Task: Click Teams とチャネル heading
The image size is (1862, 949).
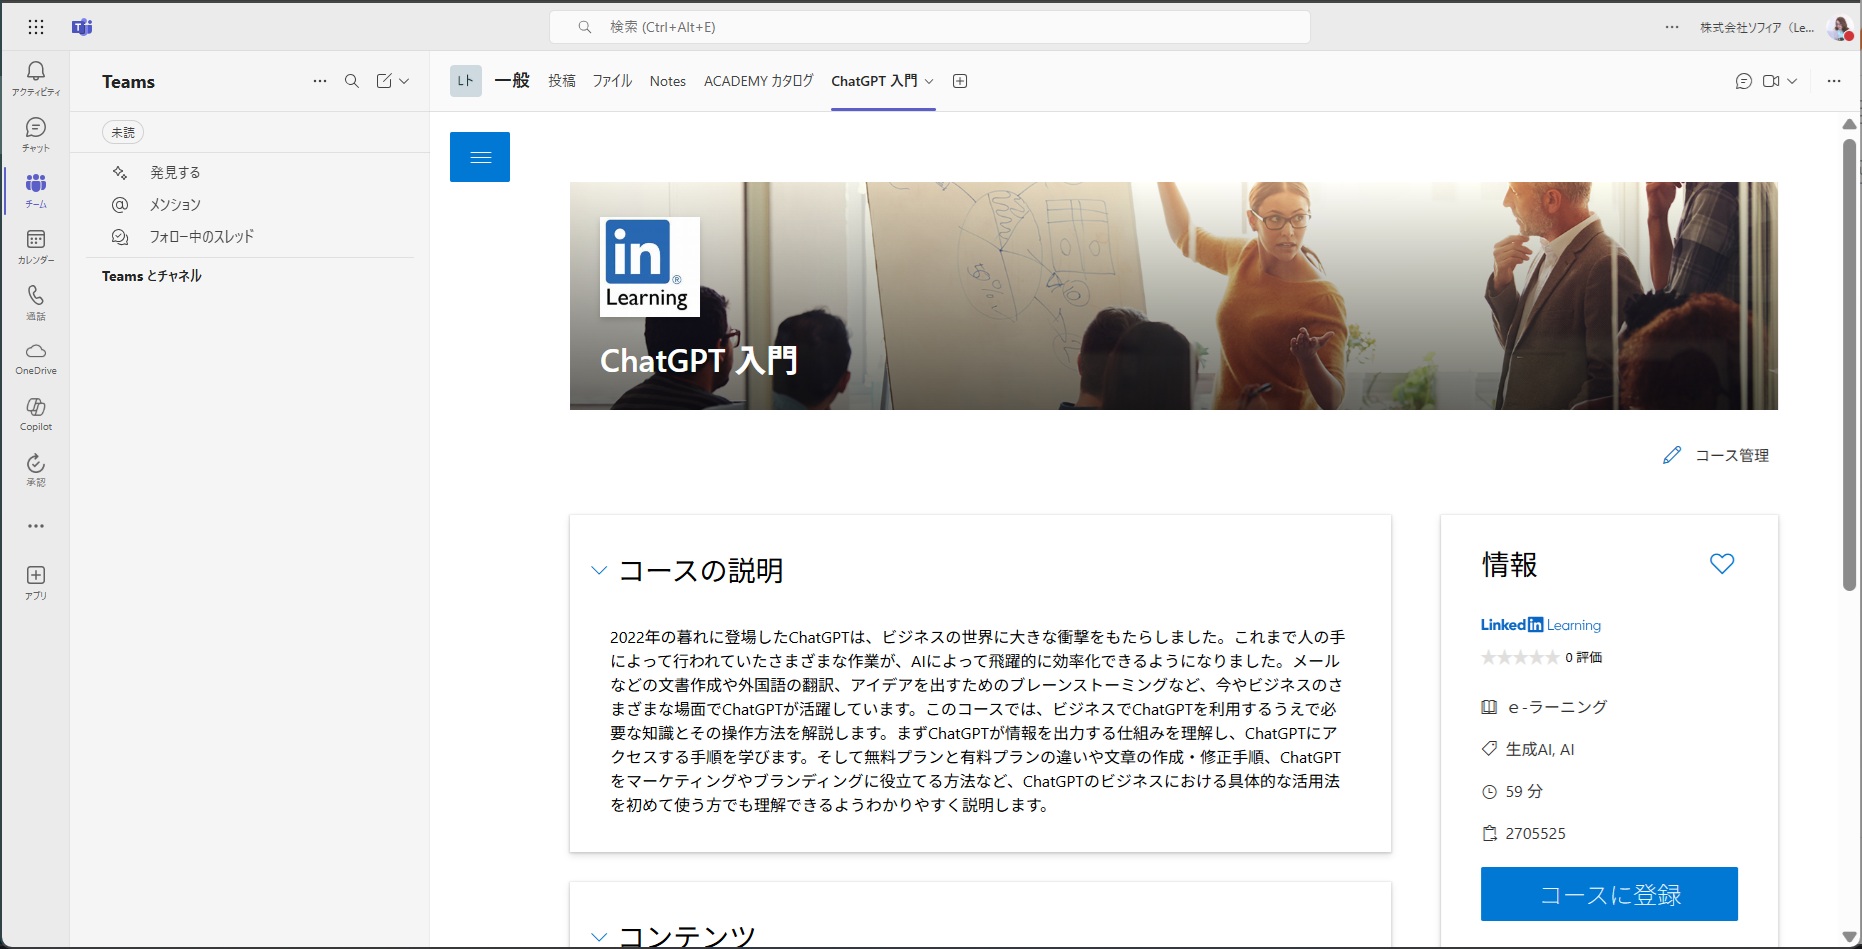Action: coord(152,276)
